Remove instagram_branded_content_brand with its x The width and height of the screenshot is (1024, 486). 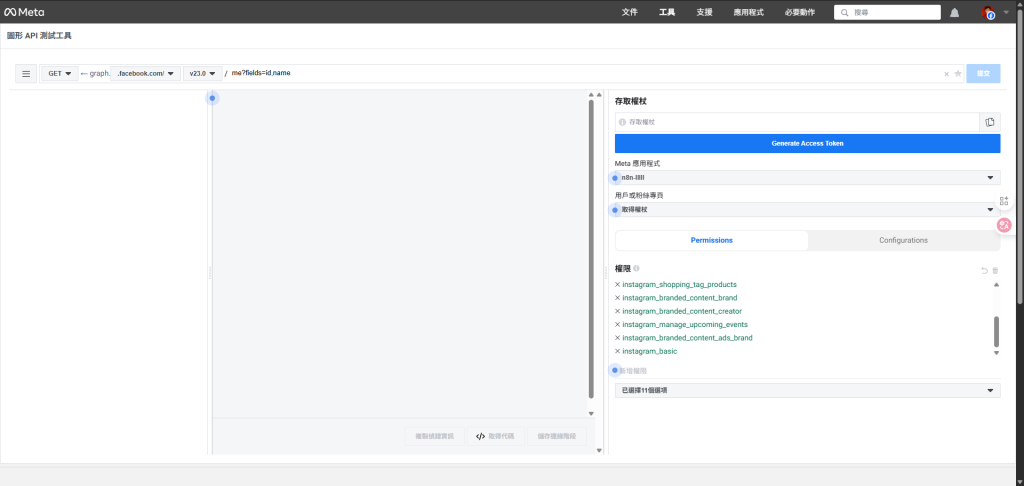point(618,298)
